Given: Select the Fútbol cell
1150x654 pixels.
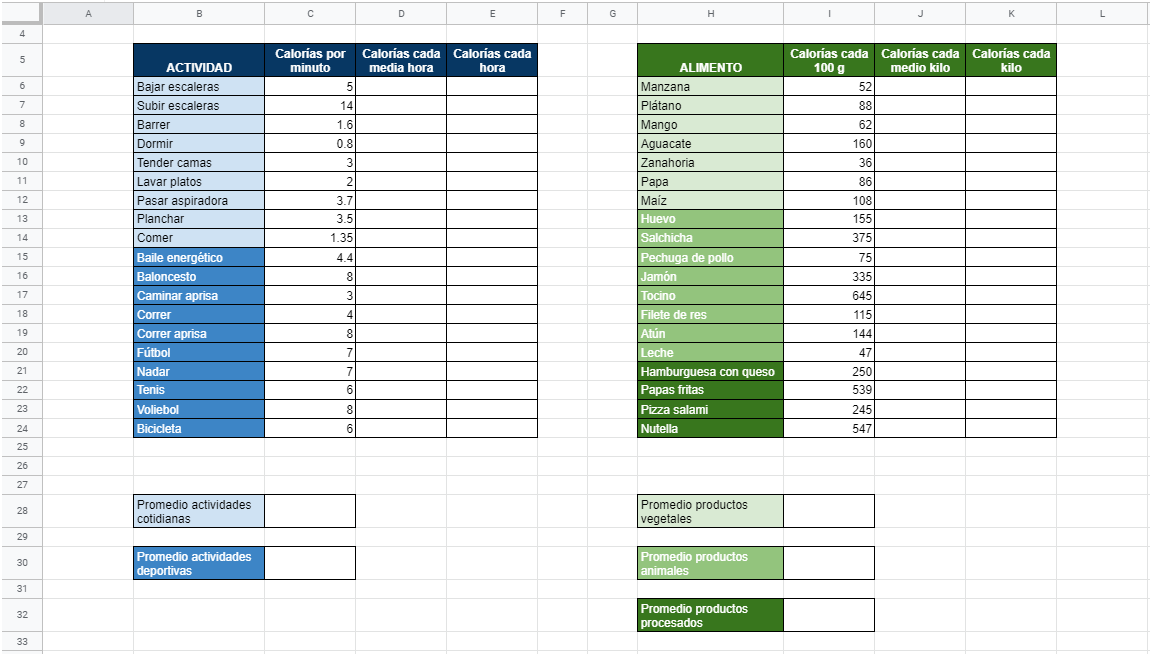Looking at the screenshot, I should pos(199,353).
